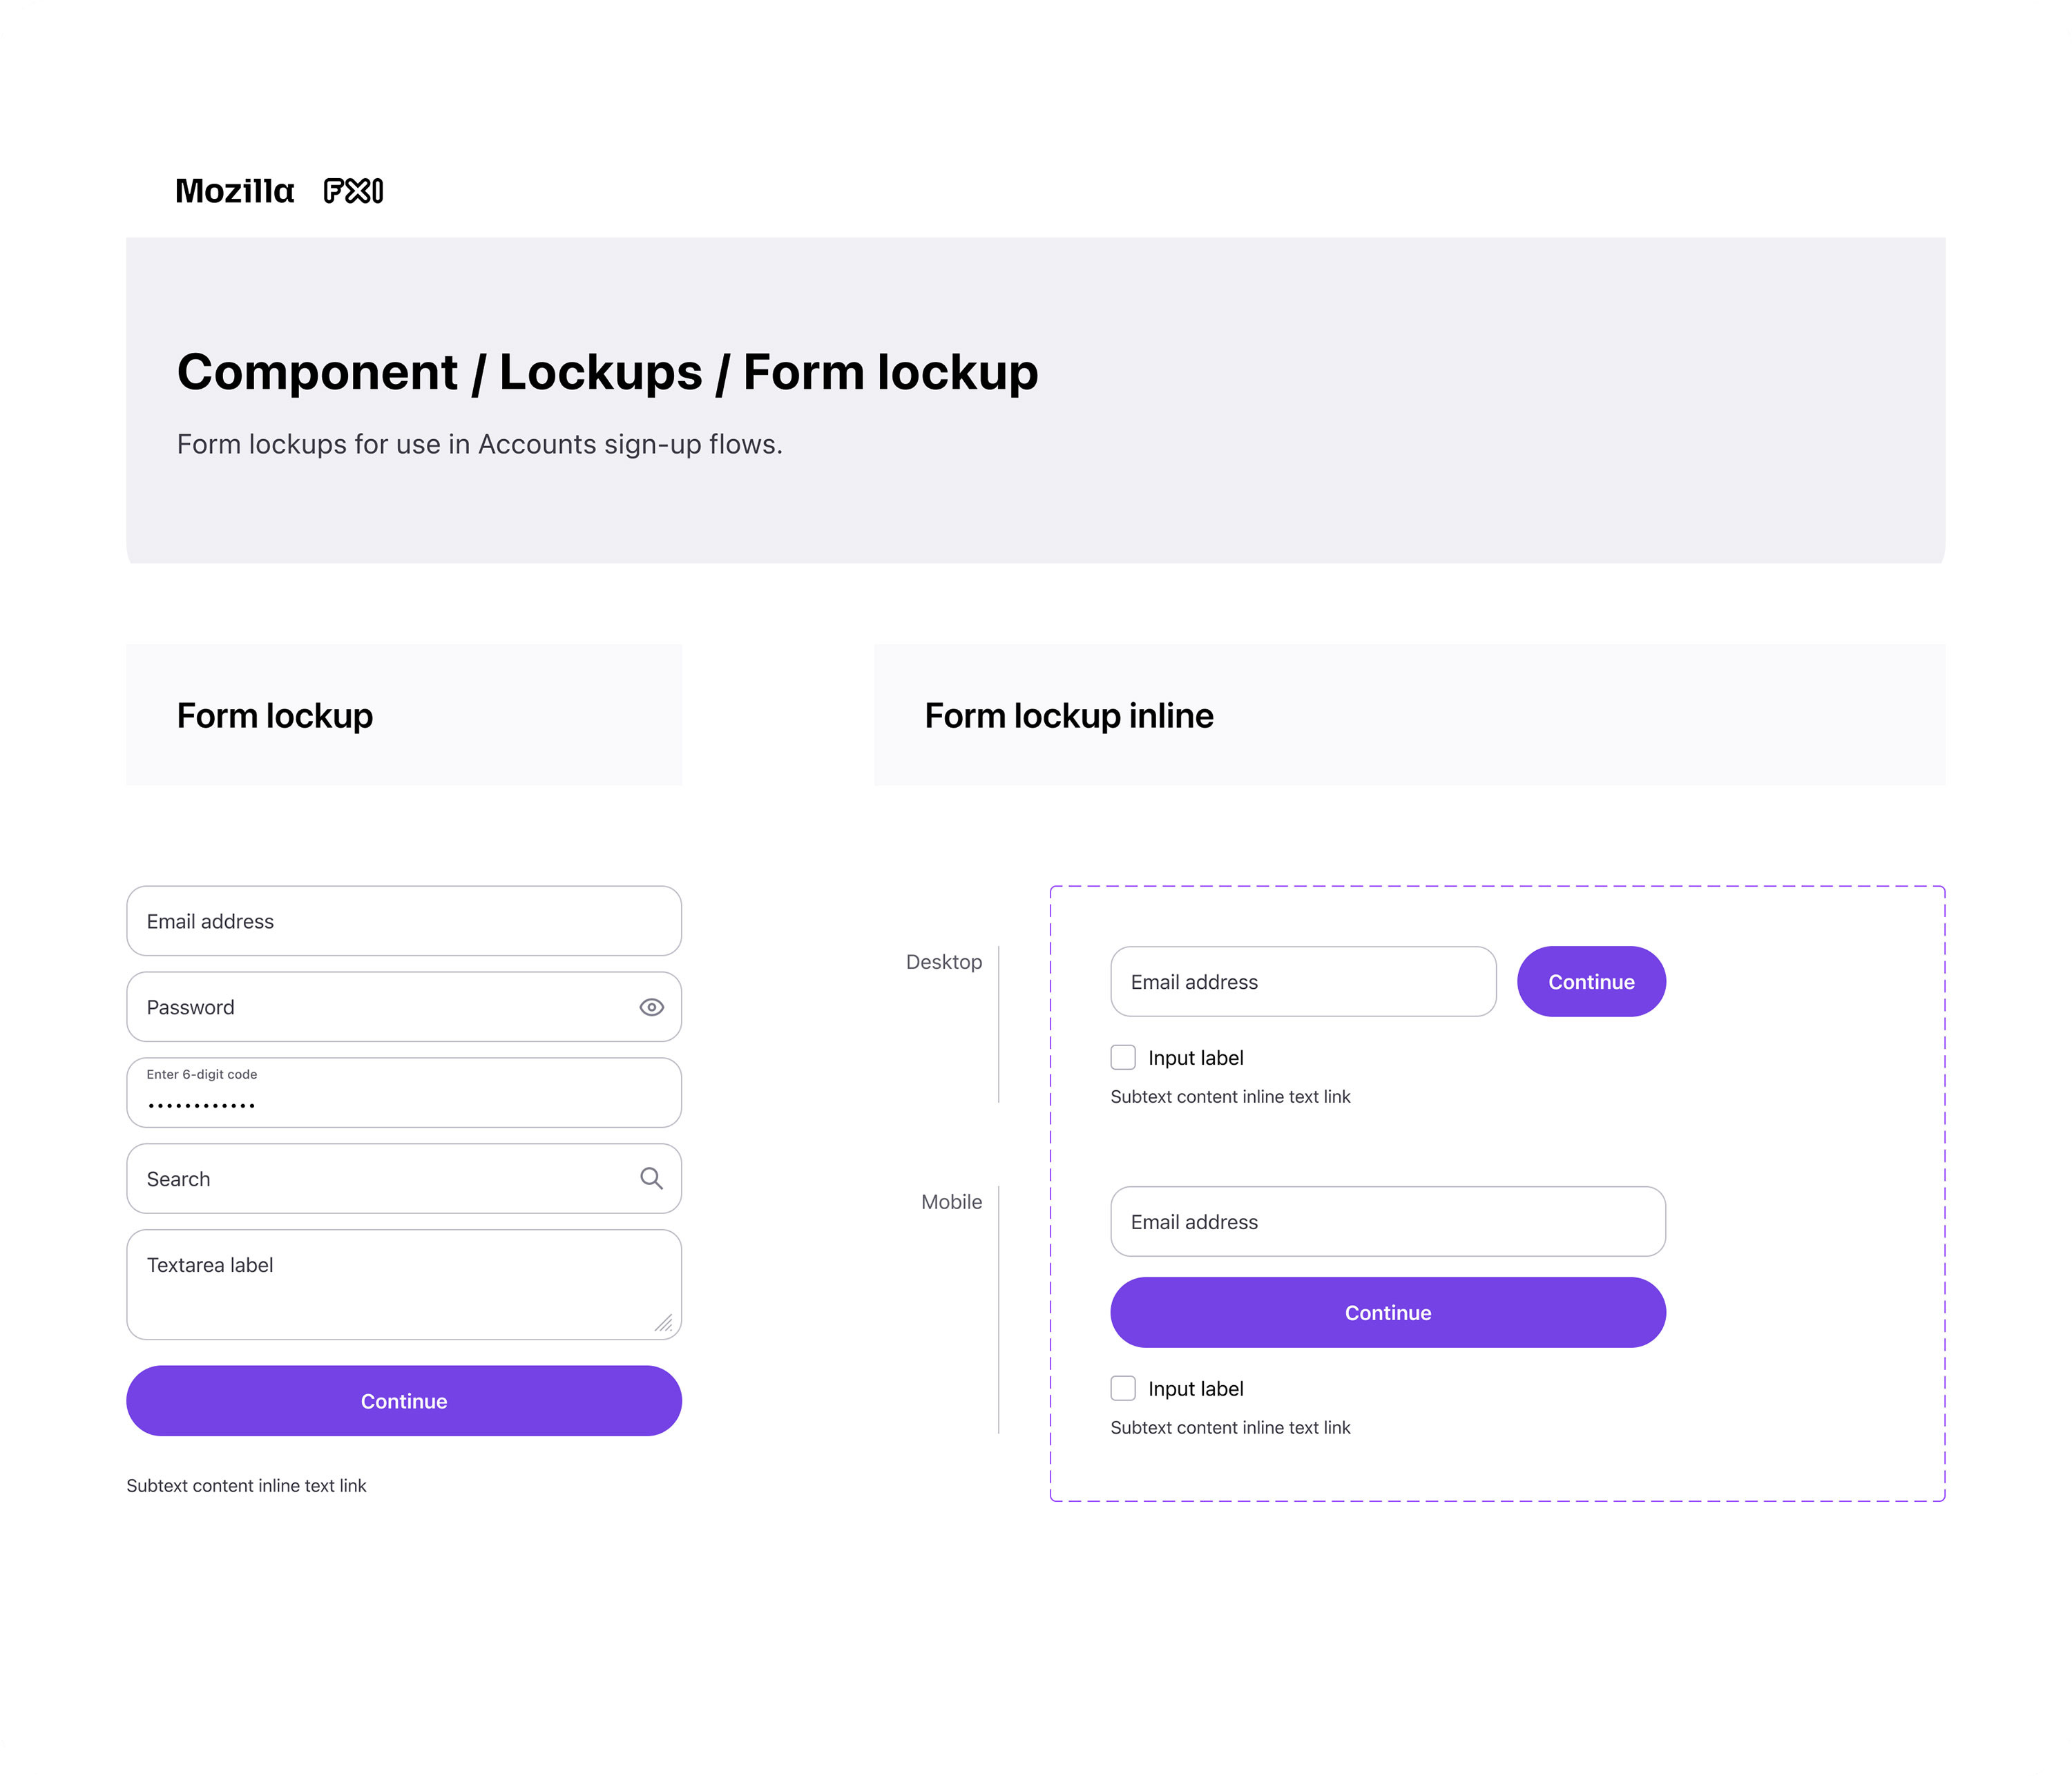Viewport: 2072px width, 1776px height.
Task: Toggle password visibility eye icon
Action: tap(651, 1007)
